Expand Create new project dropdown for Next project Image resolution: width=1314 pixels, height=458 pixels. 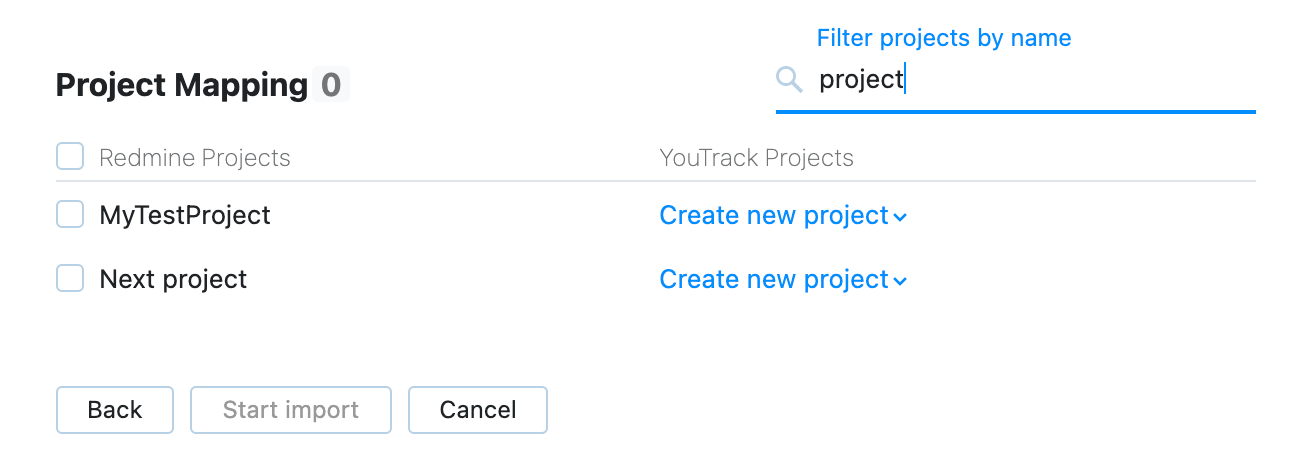click(x=774, y=279)
